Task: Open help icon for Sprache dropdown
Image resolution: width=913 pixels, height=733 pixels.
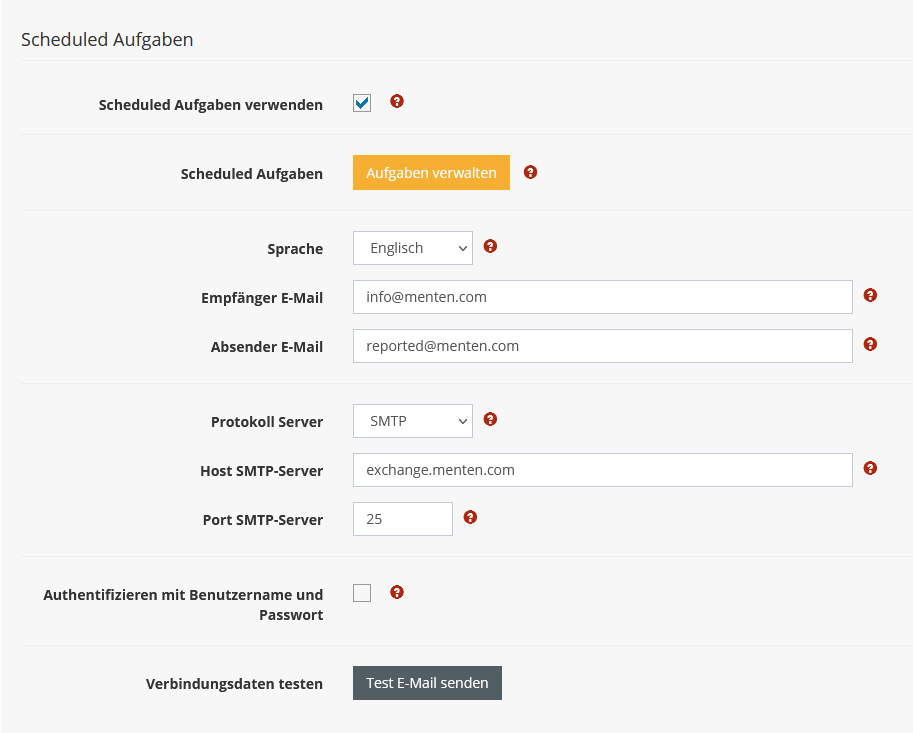Action: coord(490,246)
